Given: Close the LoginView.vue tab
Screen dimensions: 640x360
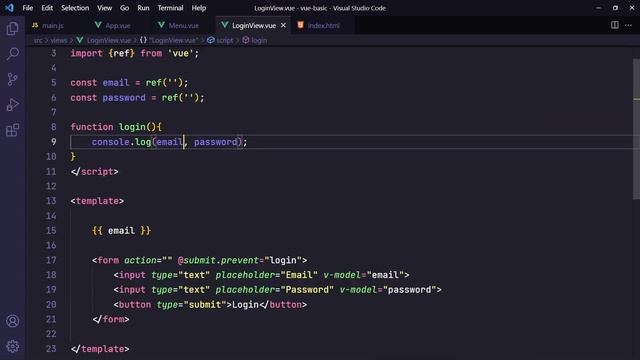Looking at the screenshot, I should pos(283,25).
